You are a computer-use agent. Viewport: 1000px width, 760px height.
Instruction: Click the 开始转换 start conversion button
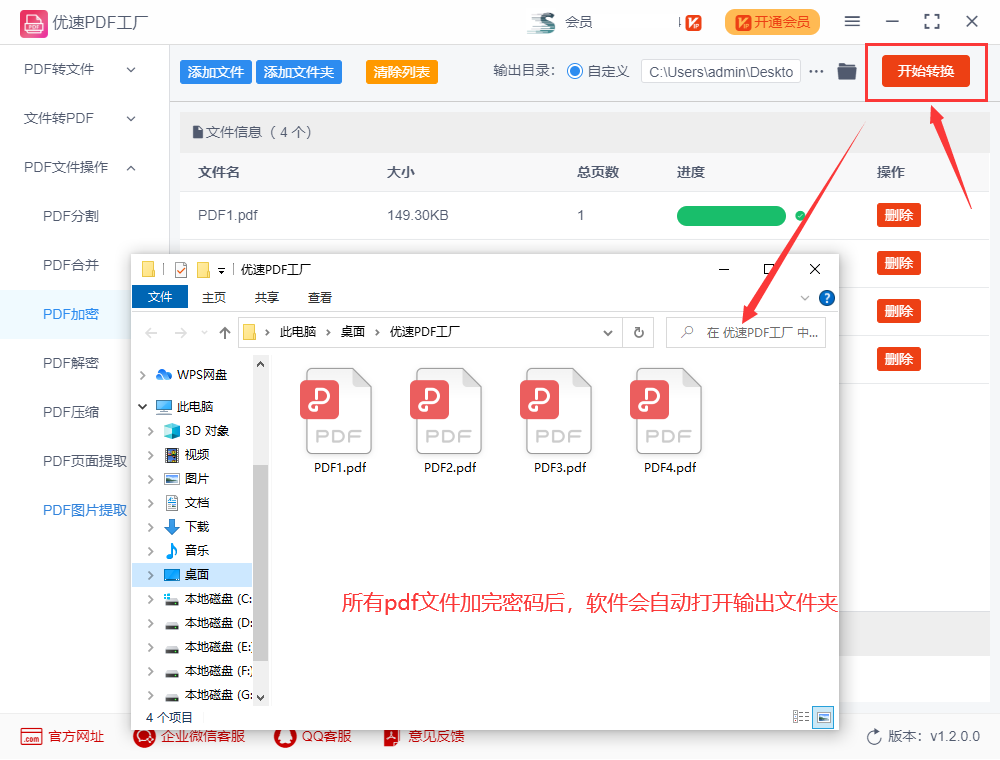926,71
